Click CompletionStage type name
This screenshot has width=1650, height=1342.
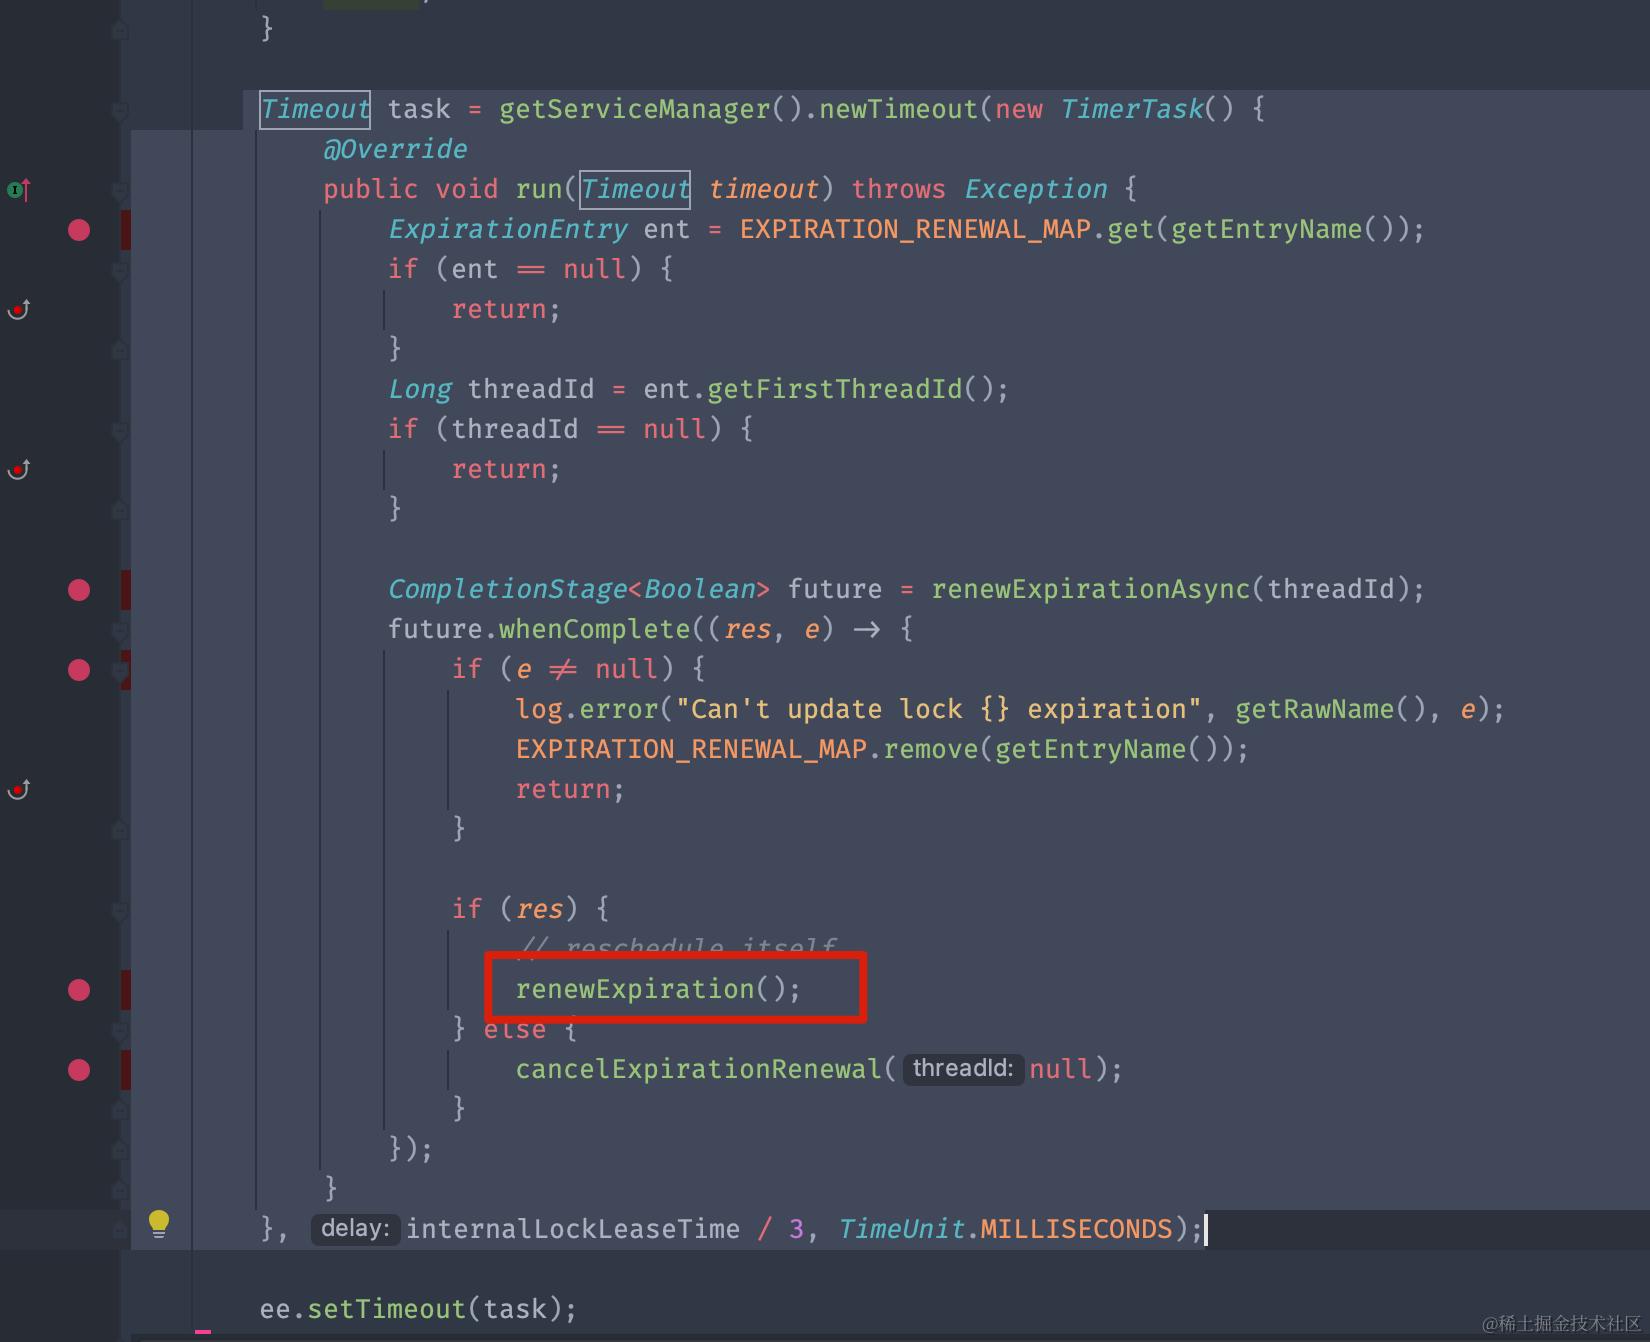tap(507, 589)
